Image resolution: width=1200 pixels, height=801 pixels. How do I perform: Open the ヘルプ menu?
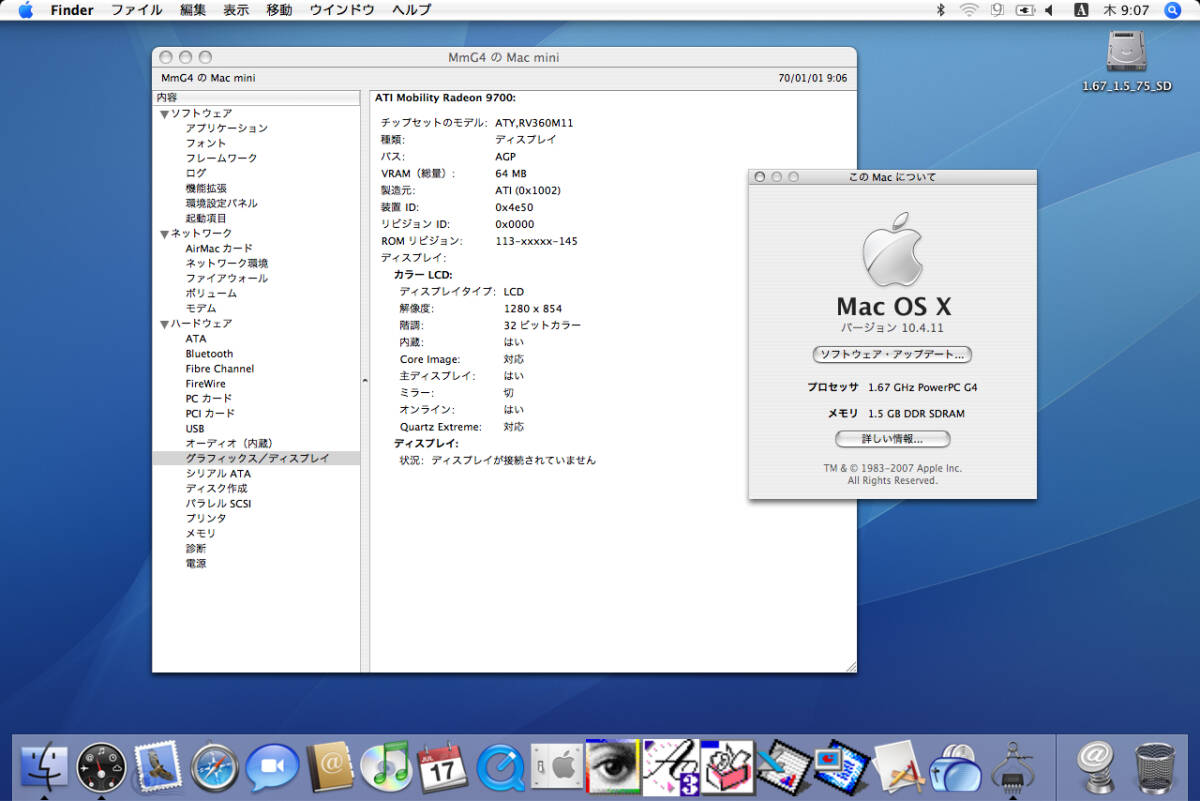[x=412, y=10]
